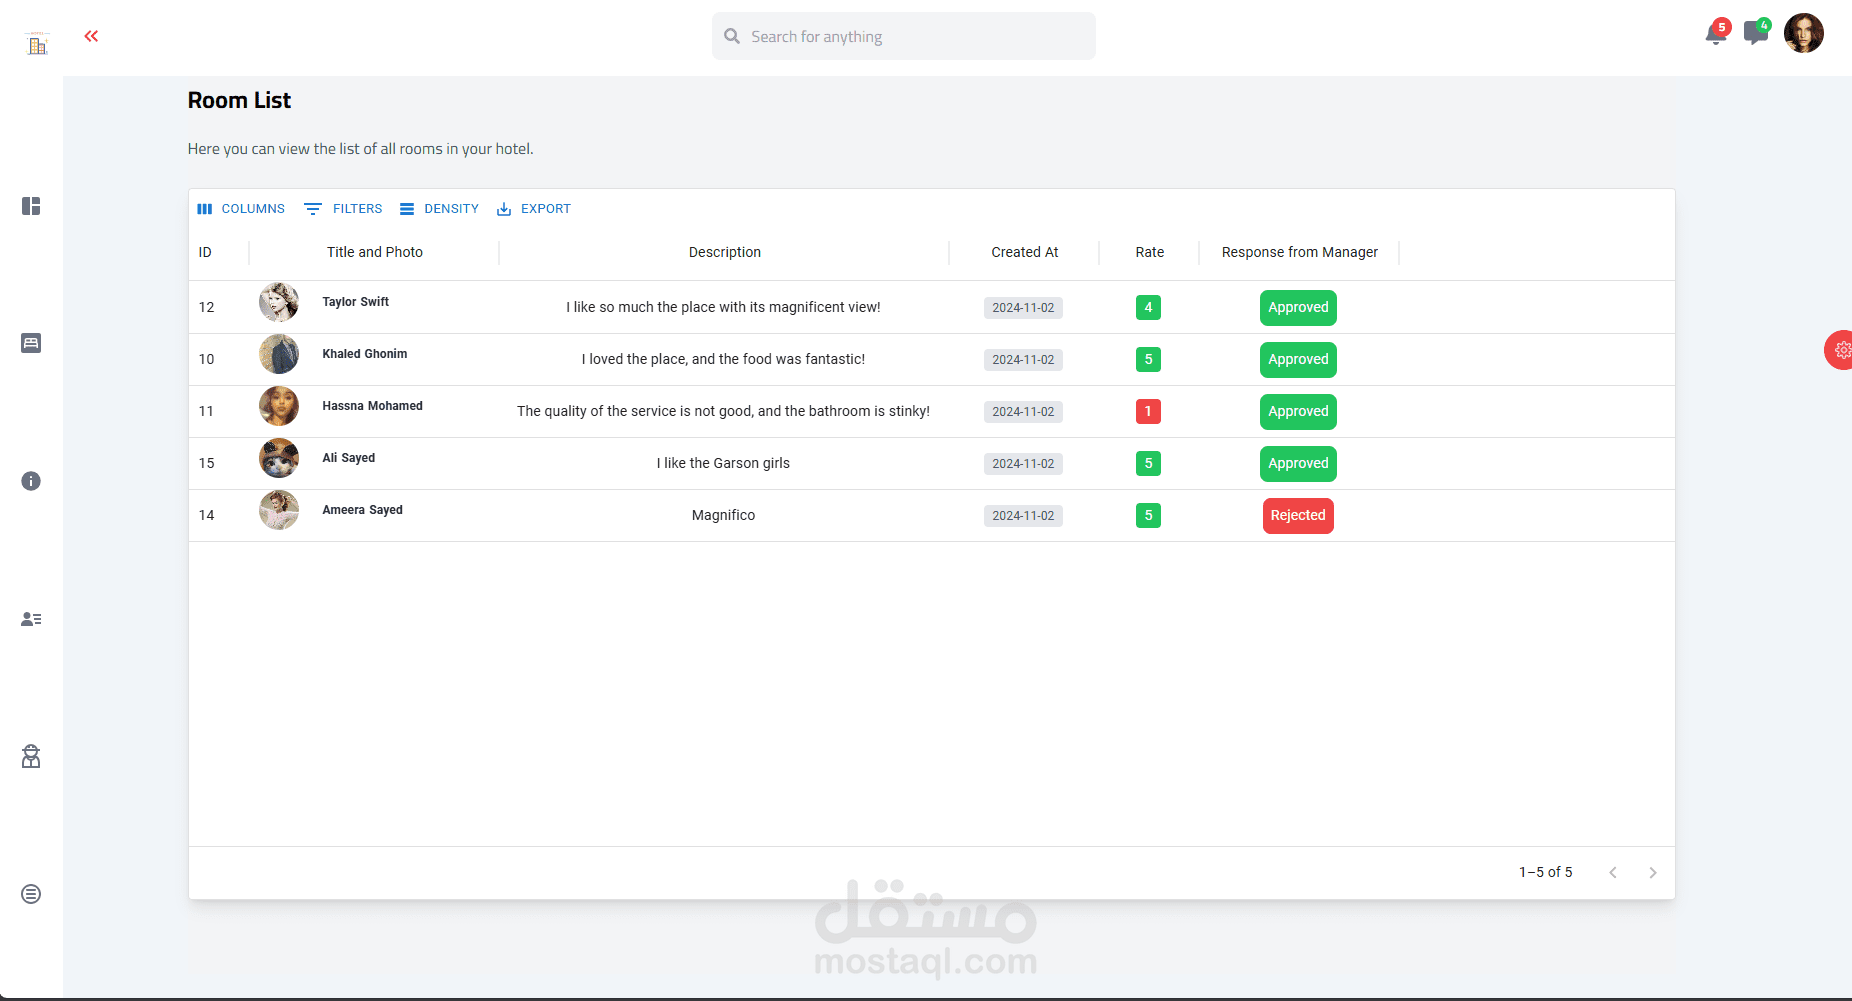Open the DENSITY menu
Viewport: 1852px width, 1001px height.
tap(439, 209)
